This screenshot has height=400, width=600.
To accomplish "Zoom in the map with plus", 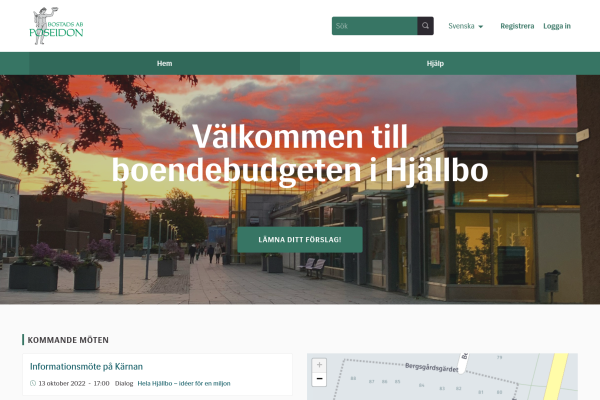I will (x=319, y=365).
